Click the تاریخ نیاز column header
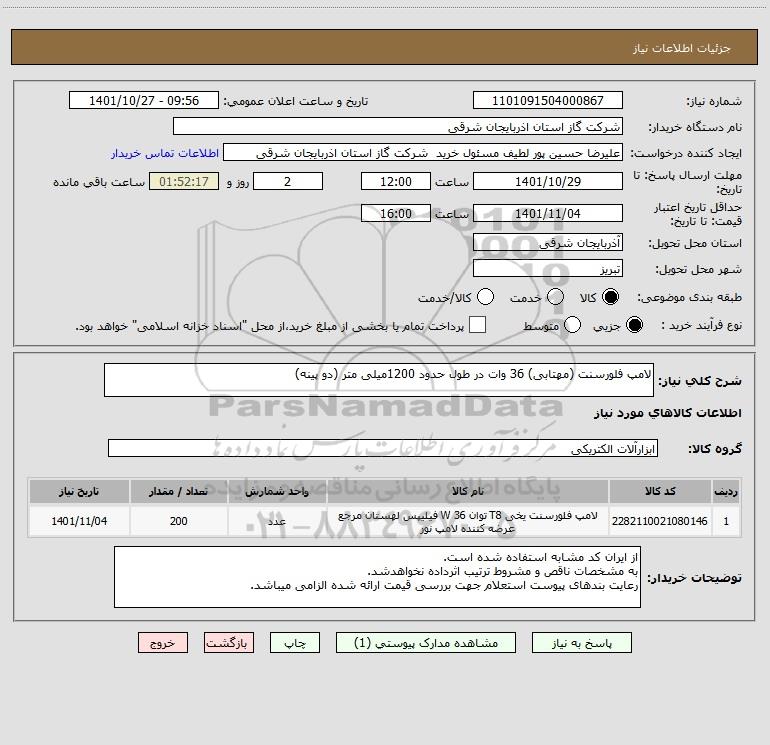This screenshot has height=745, width=770. click(x=79, y=492)
